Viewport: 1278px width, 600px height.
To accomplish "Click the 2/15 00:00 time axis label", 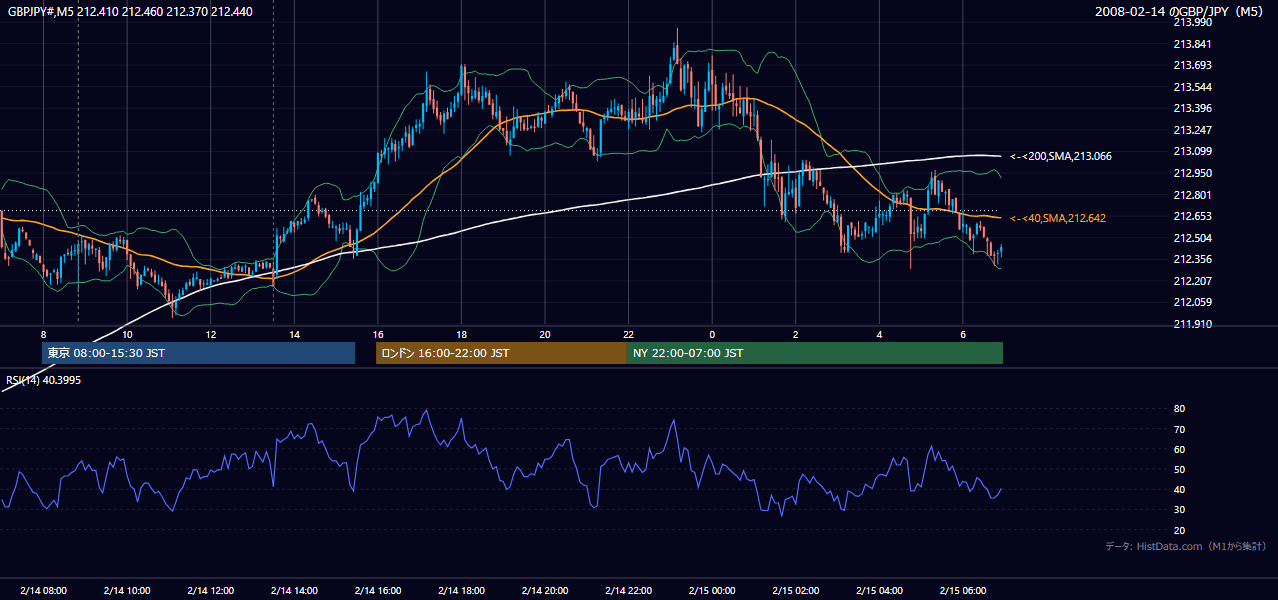I will pyautogui.click(x=711, y=590).
